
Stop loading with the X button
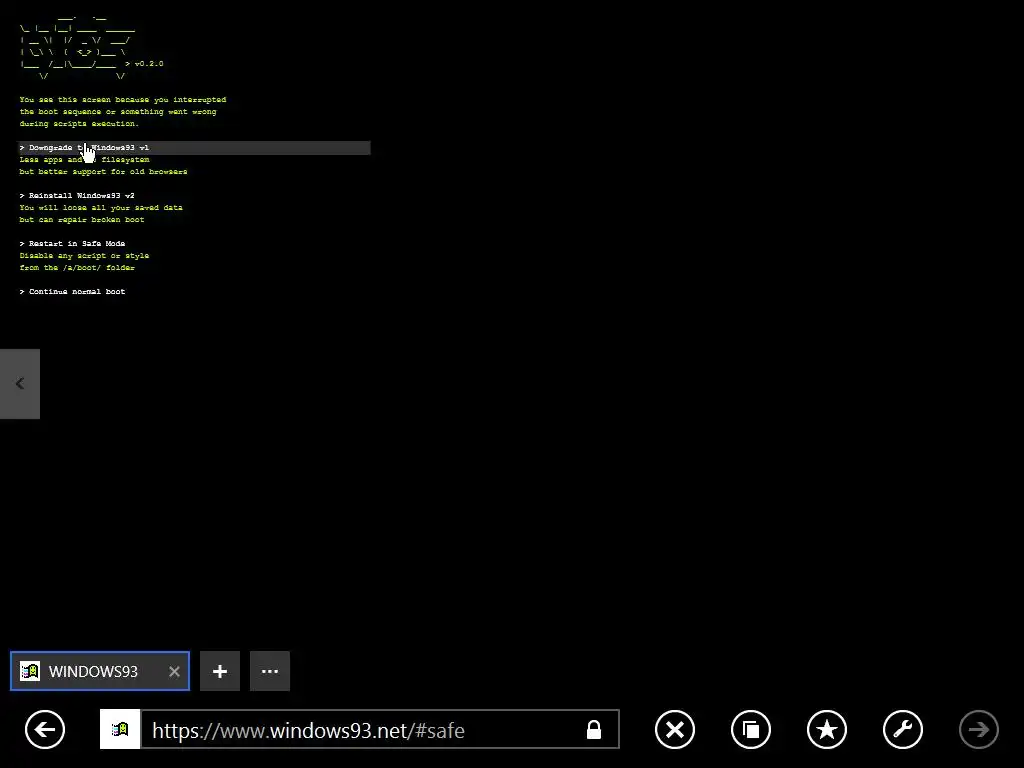[675, 729]
